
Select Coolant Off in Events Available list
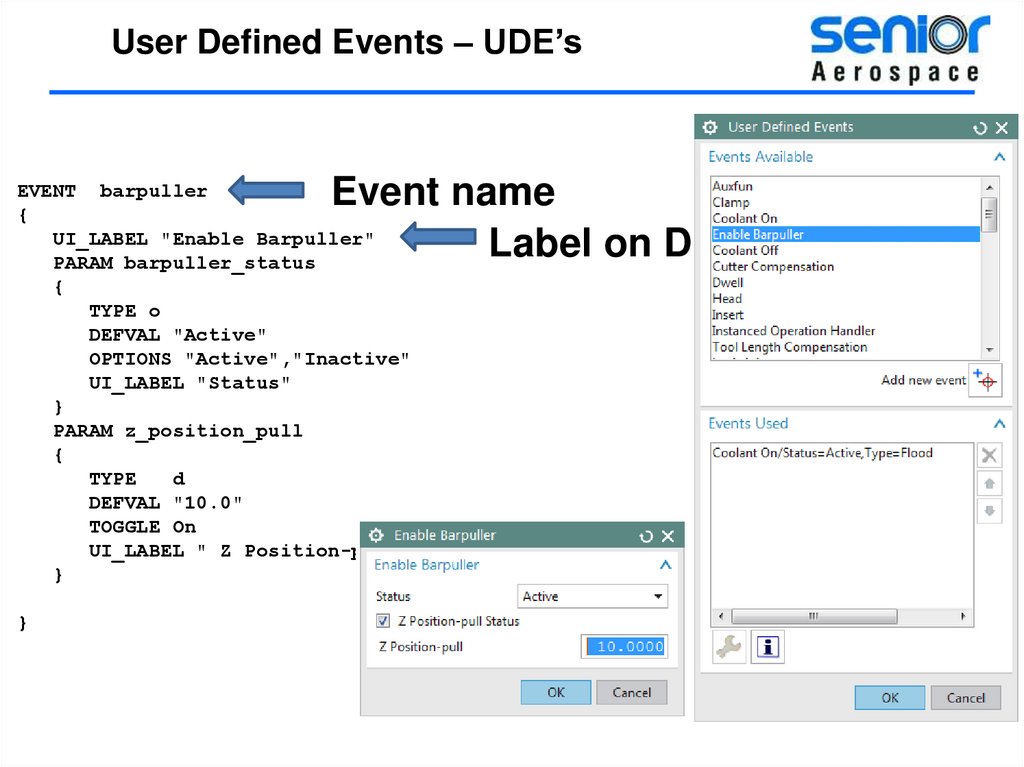846,250
